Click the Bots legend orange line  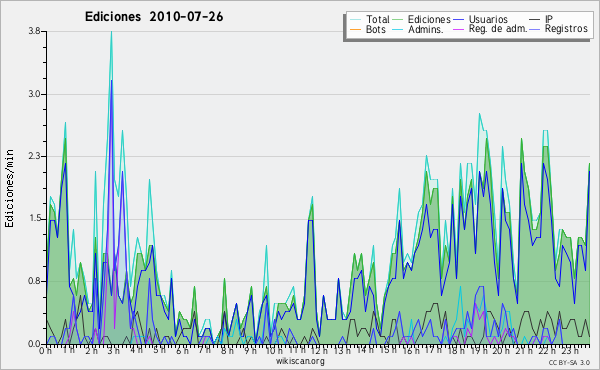(x=355, y=29)
